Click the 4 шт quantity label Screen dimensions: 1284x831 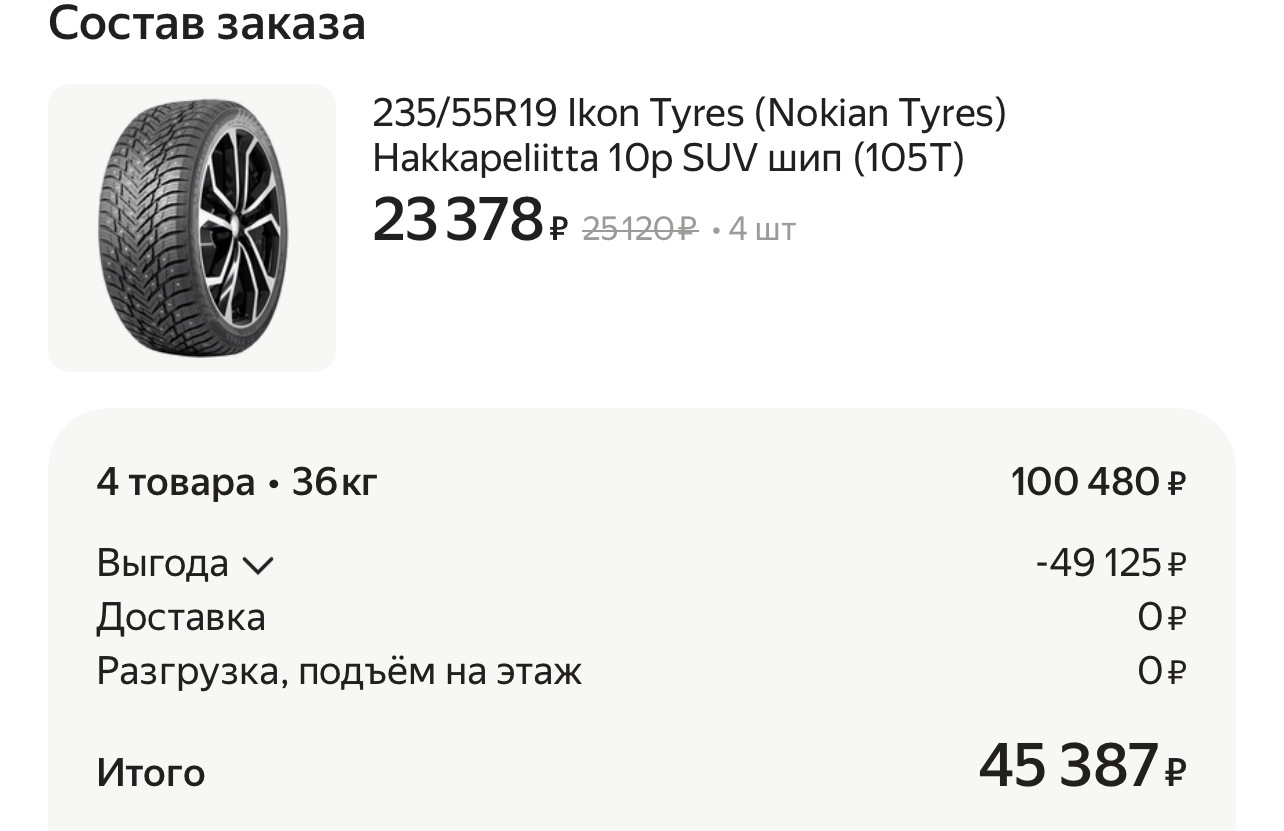click(762, 230)
